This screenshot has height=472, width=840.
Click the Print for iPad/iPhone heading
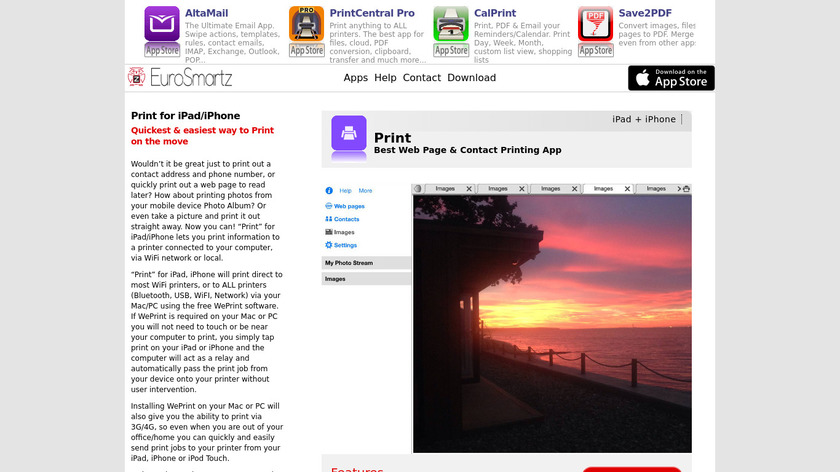click(x=185, y=116)
